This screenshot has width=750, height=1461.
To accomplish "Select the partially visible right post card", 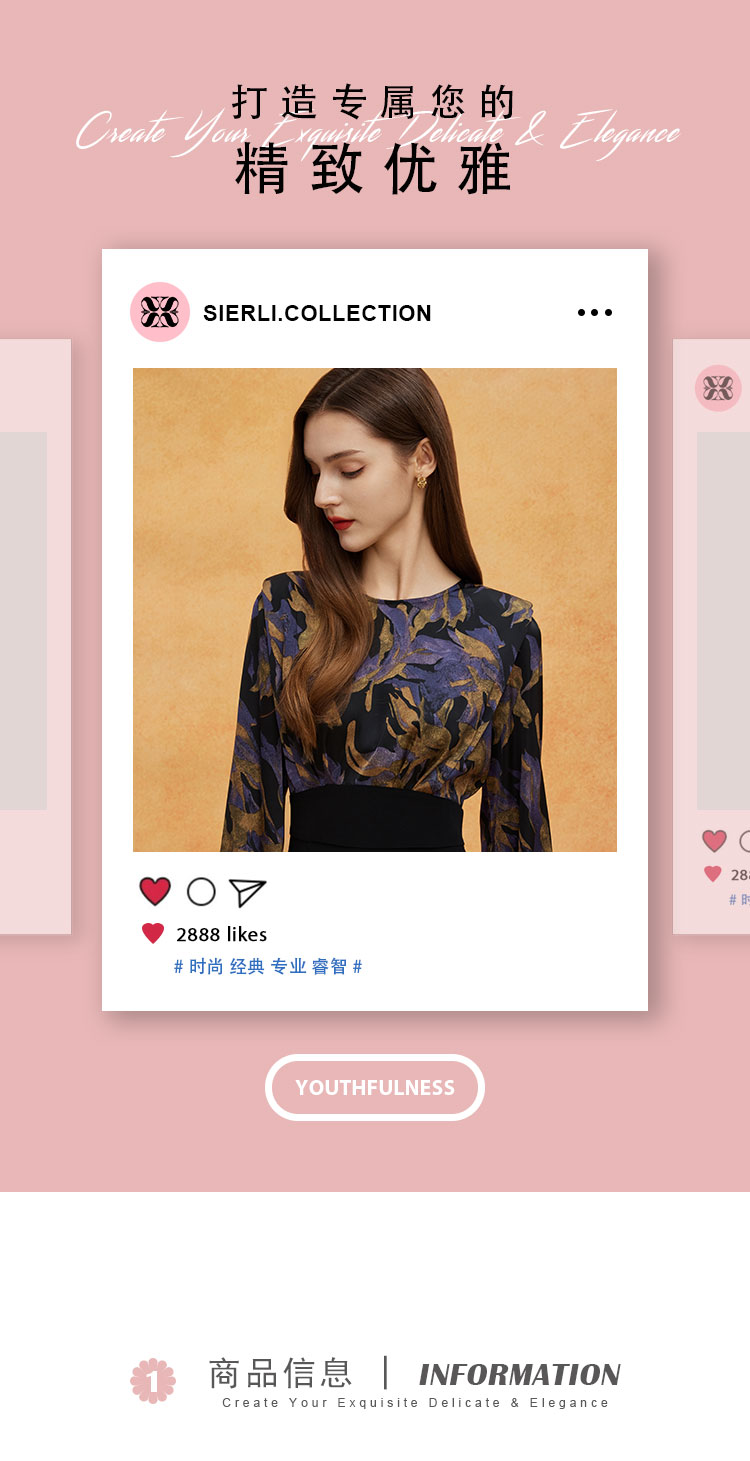I will (711, 637).
